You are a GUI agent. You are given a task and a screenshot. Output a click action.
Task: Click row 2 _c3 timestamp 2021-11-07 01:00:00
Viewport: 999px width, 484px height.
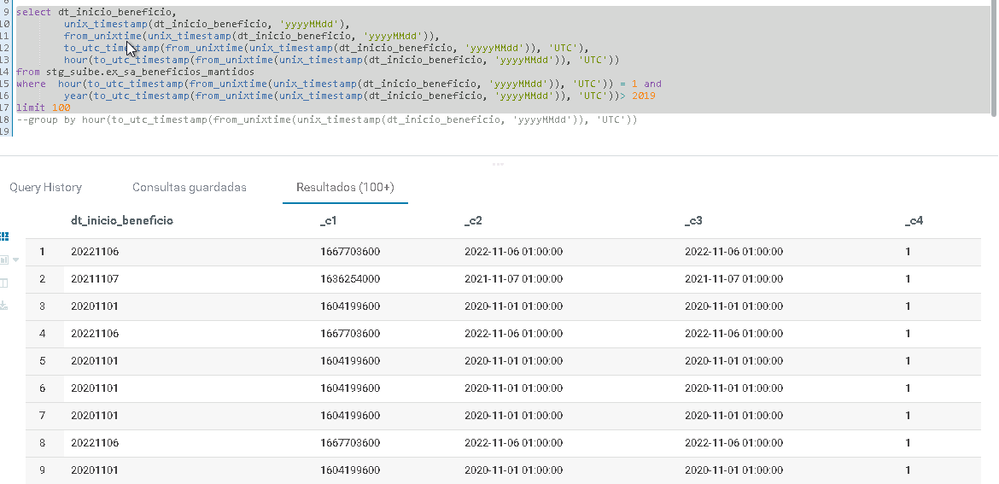click(734, 279)
